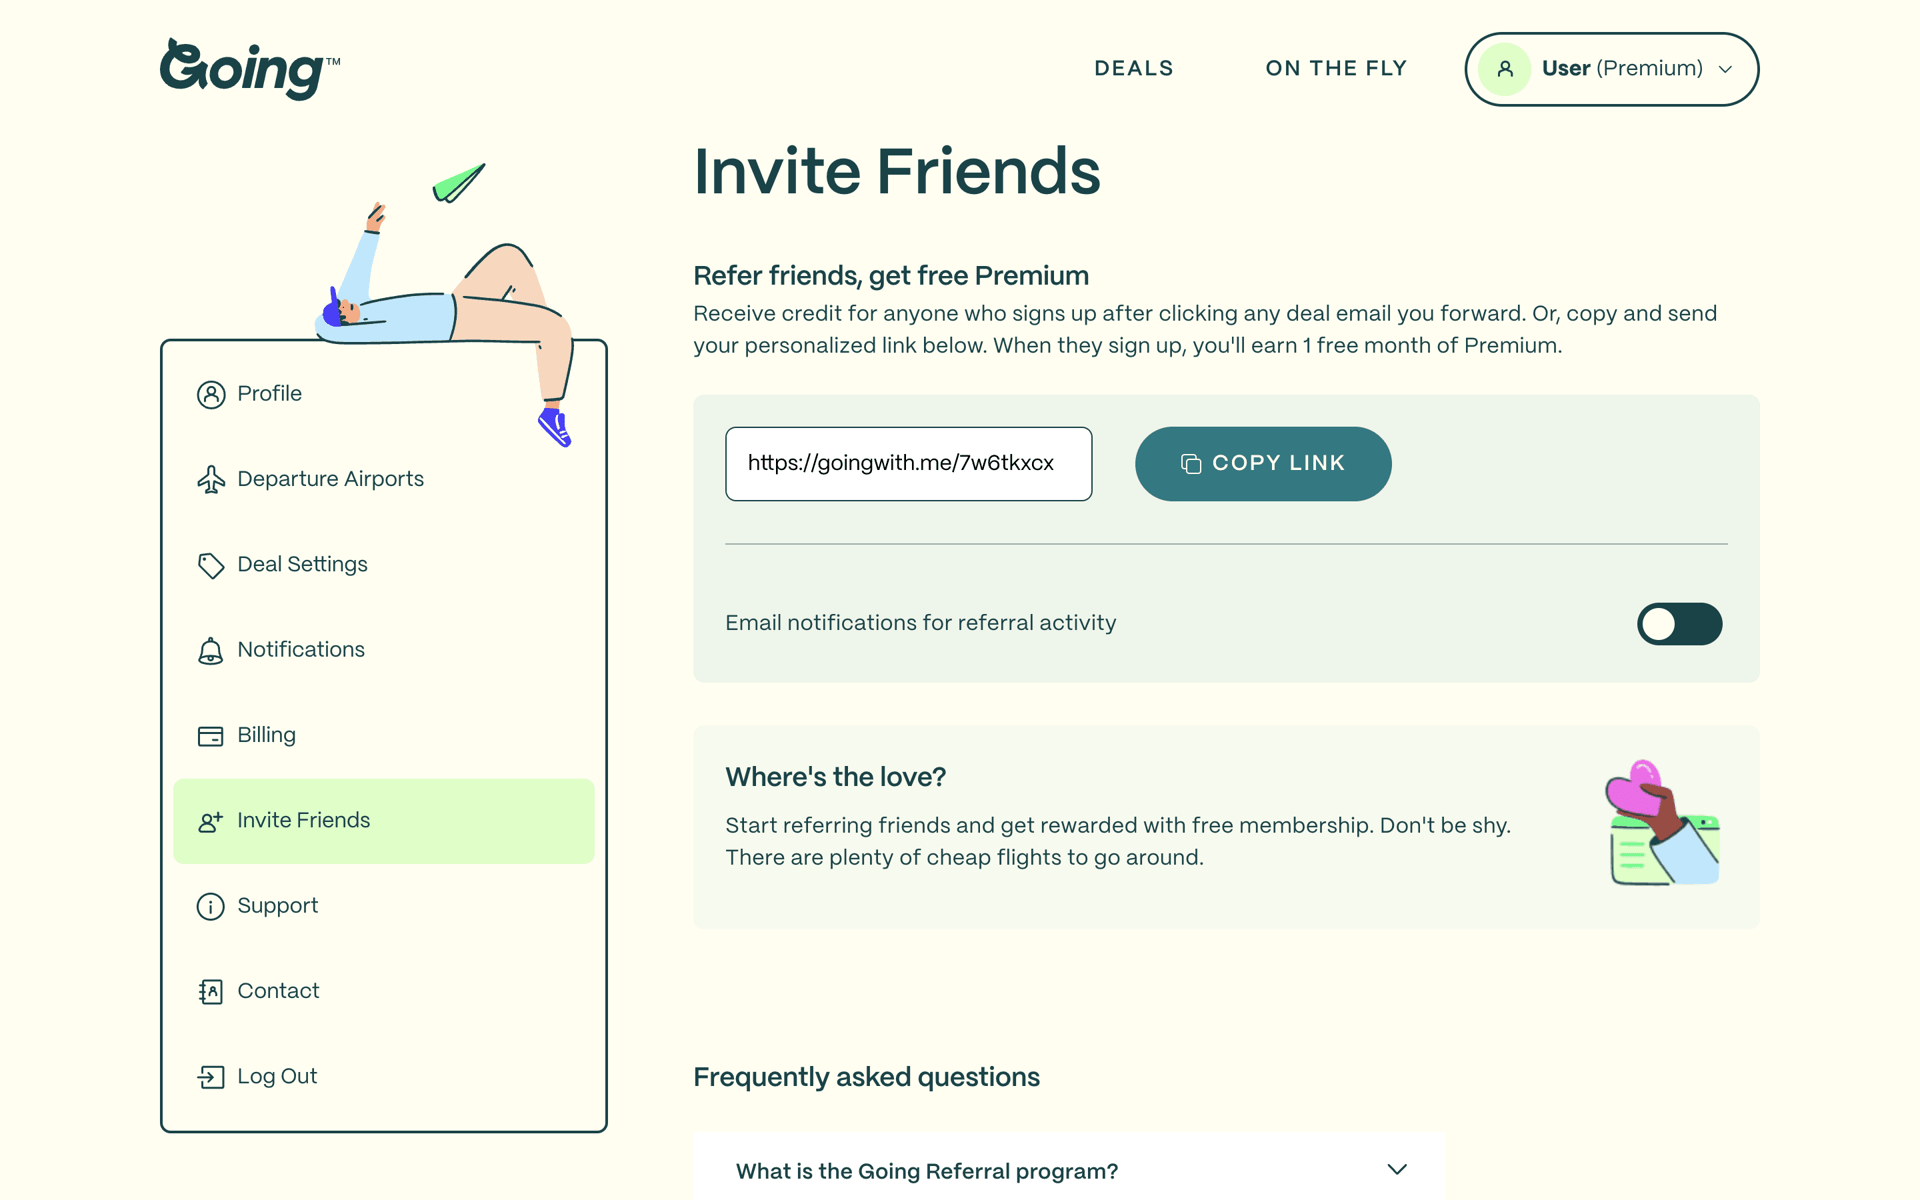Click the Contact address book icon
The image size is (1920, 1200).
pos(210,991)
